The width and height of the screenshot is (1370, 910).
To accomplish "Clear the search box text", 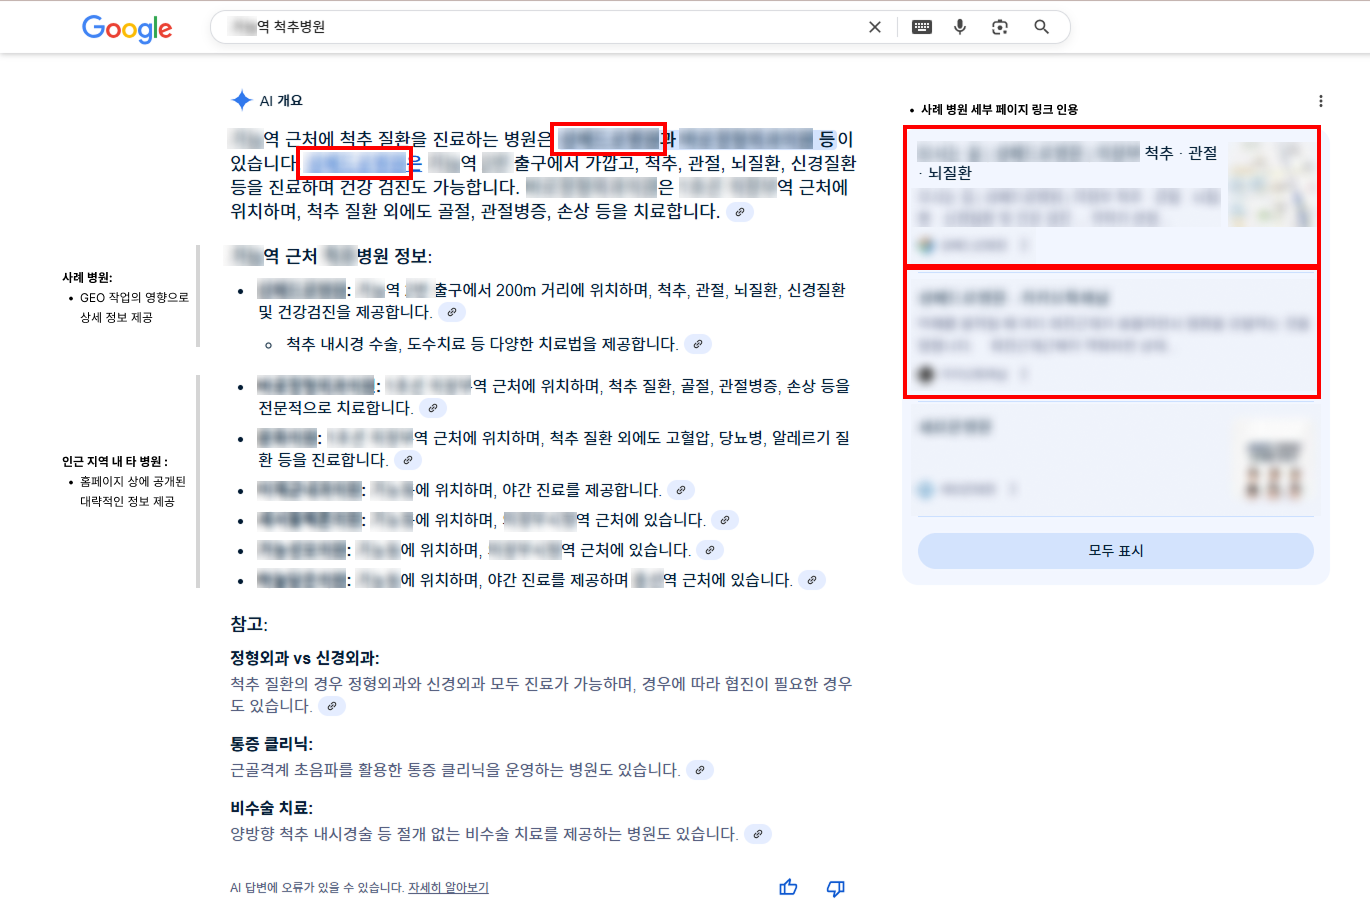I will point(875,27).
